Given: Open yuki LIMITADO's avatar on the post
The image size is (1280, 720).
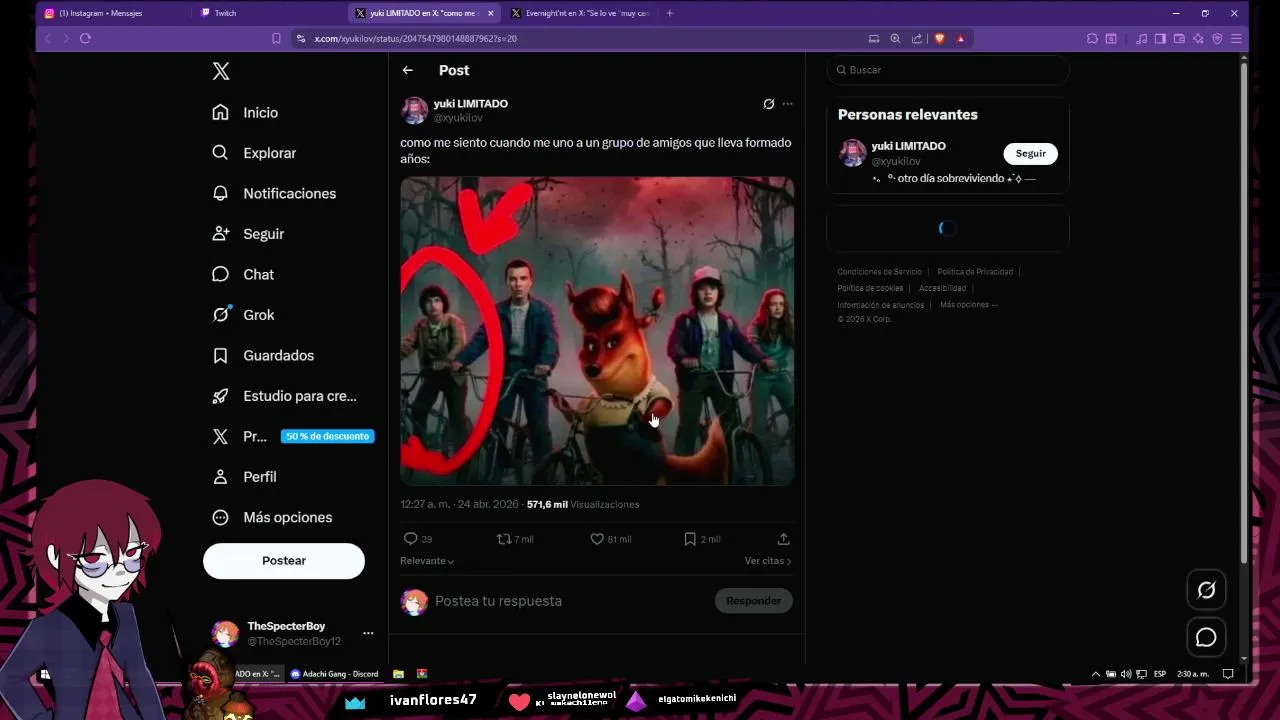Looking at the screenshot, I should click(414, 110).
